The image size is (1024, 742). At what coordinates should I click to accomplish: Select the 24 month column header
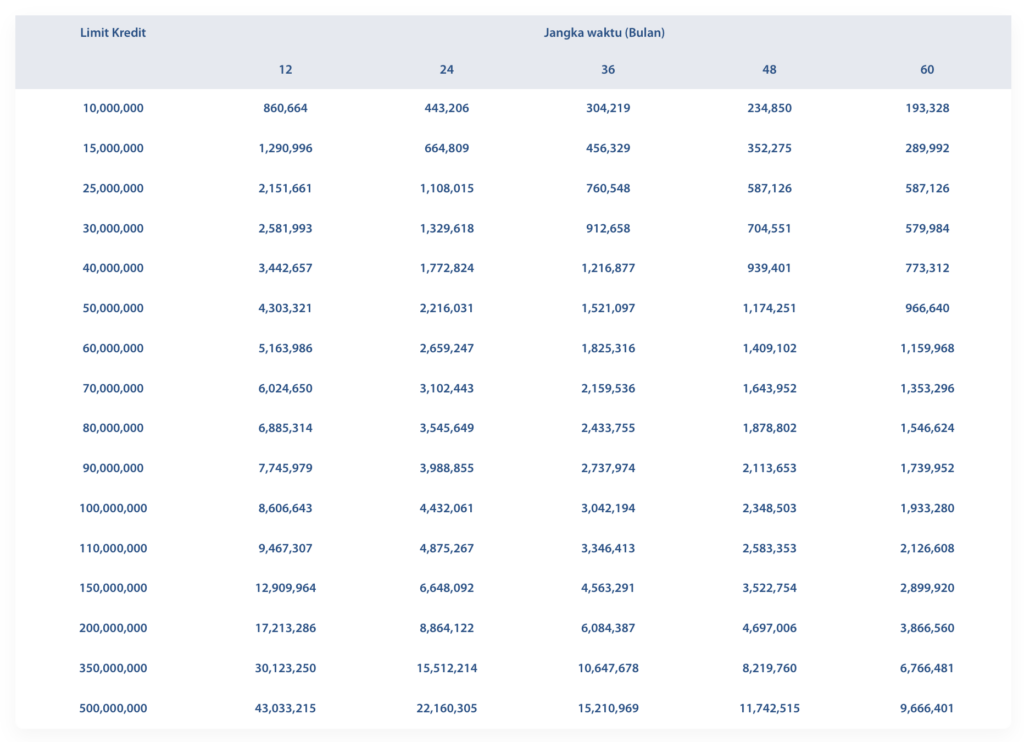coord(447,70)
